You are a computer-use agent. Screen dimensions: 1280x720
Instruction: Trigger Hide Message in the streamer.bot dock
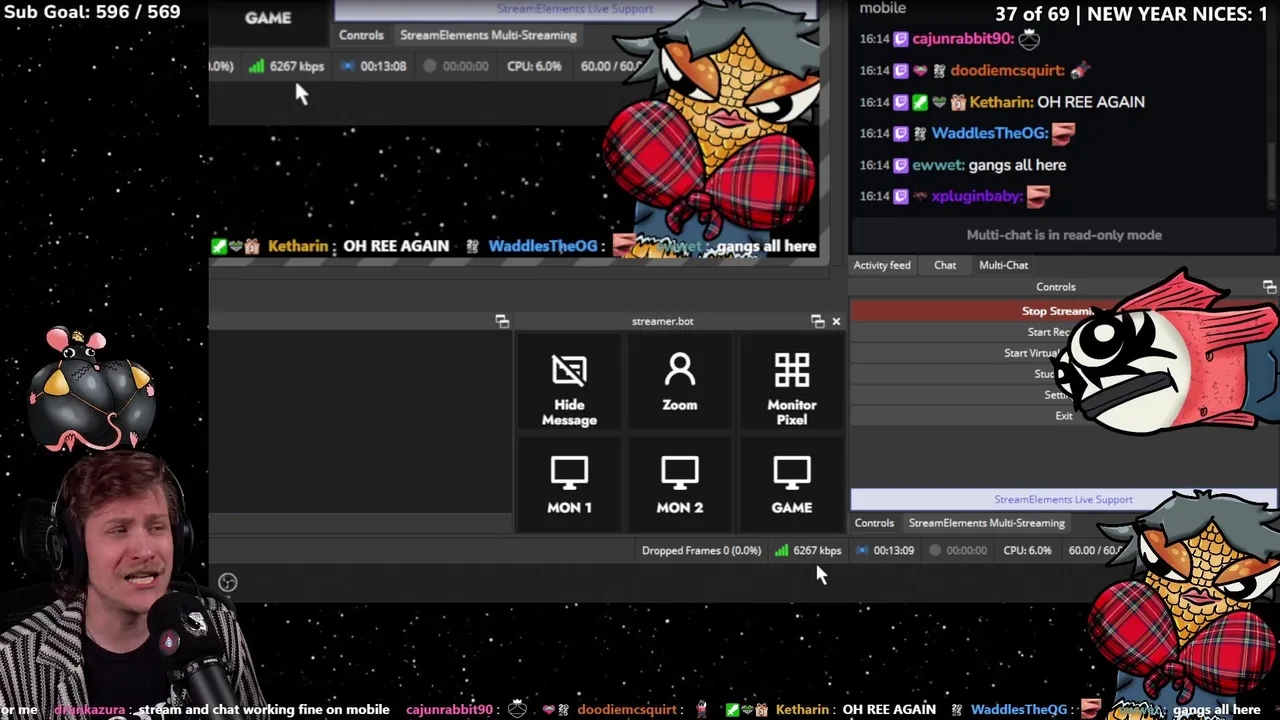(x=569, y=390)
